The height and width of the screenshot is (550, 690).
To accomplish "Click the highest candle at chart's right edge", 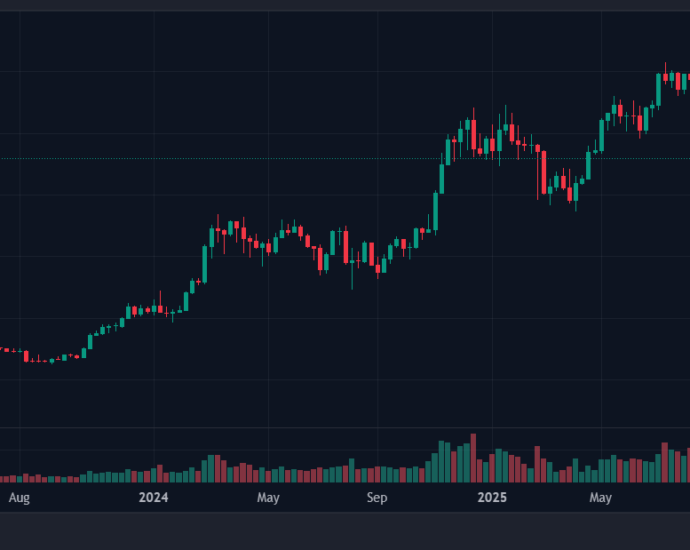I will [x=666, y=77].
